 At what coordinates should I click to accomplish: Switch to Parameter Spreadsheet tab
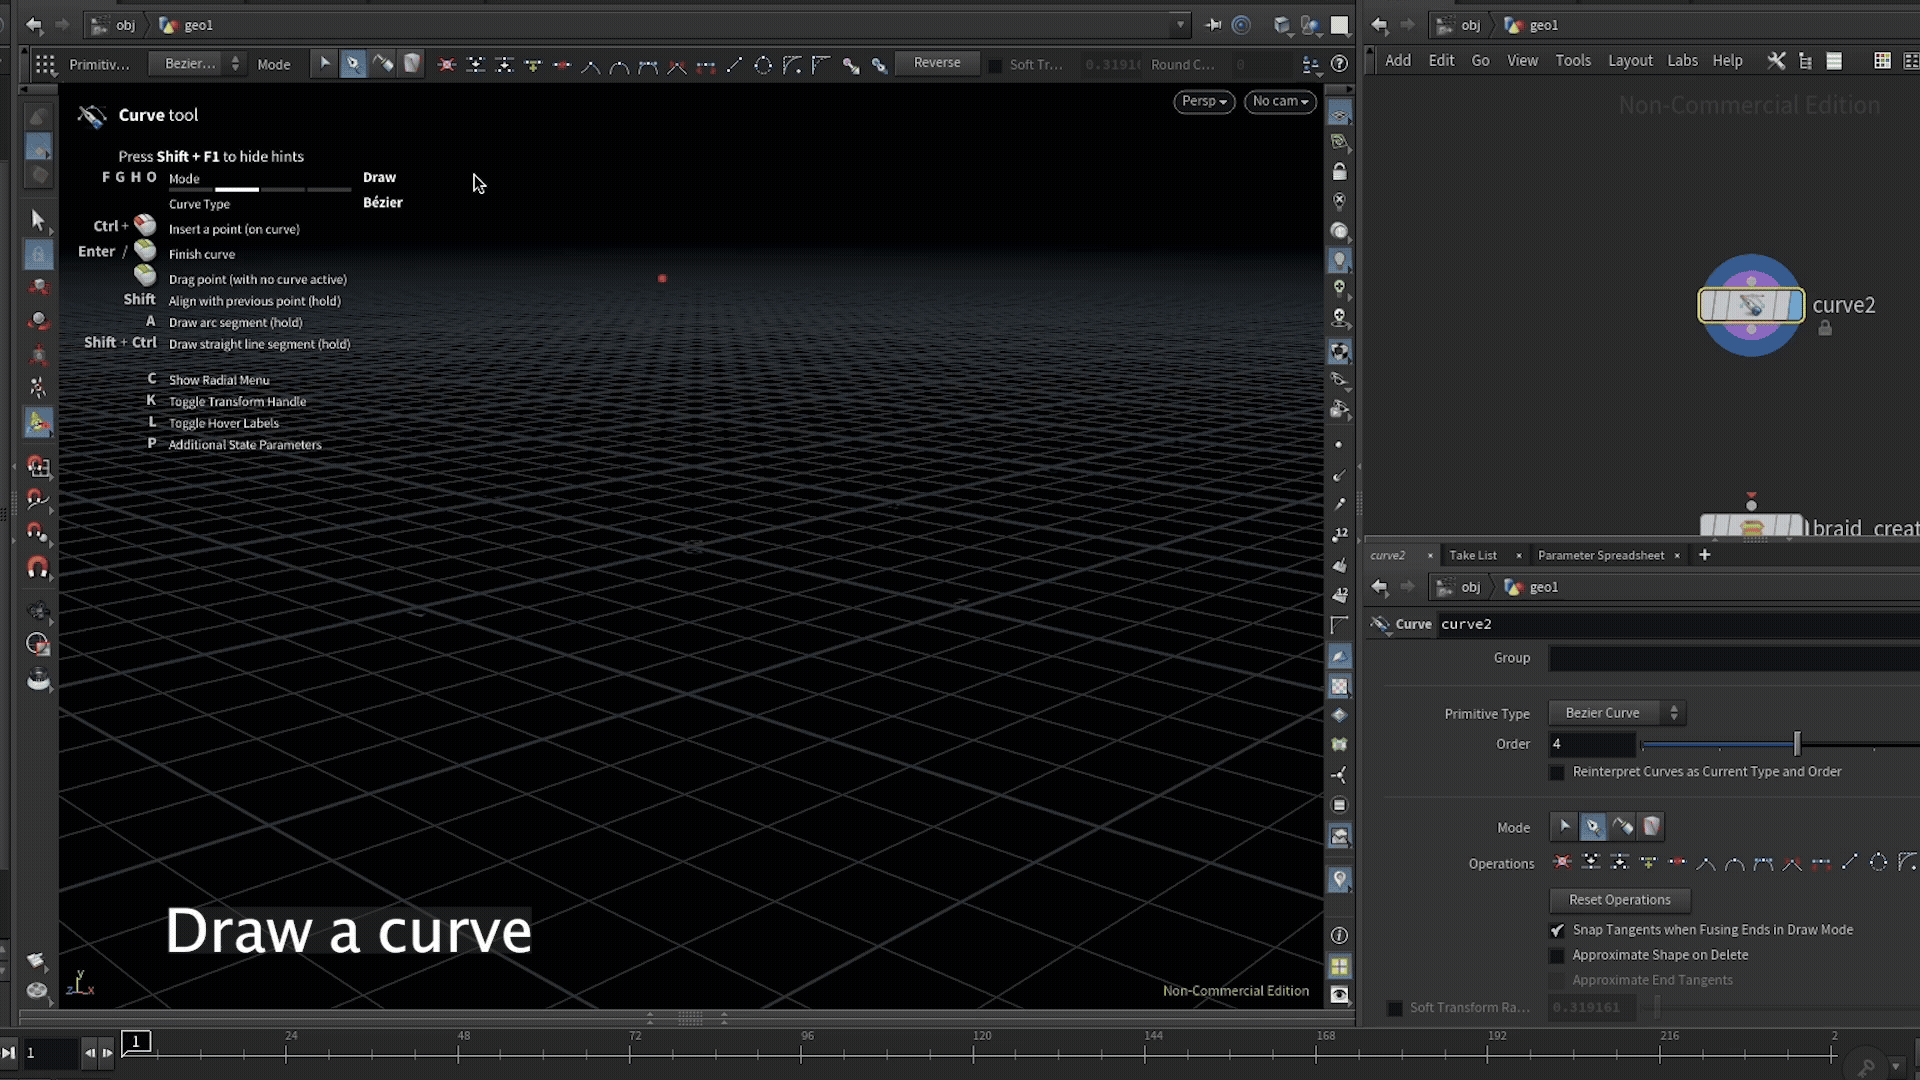click(x=1600, y=555)
